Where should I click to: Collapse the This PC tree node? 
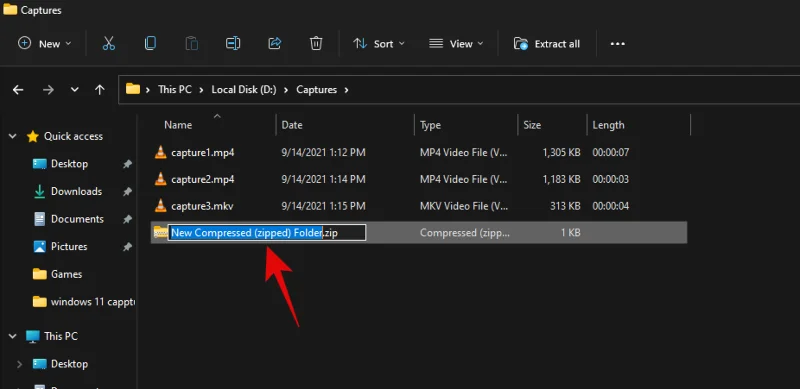click(13, 336)
